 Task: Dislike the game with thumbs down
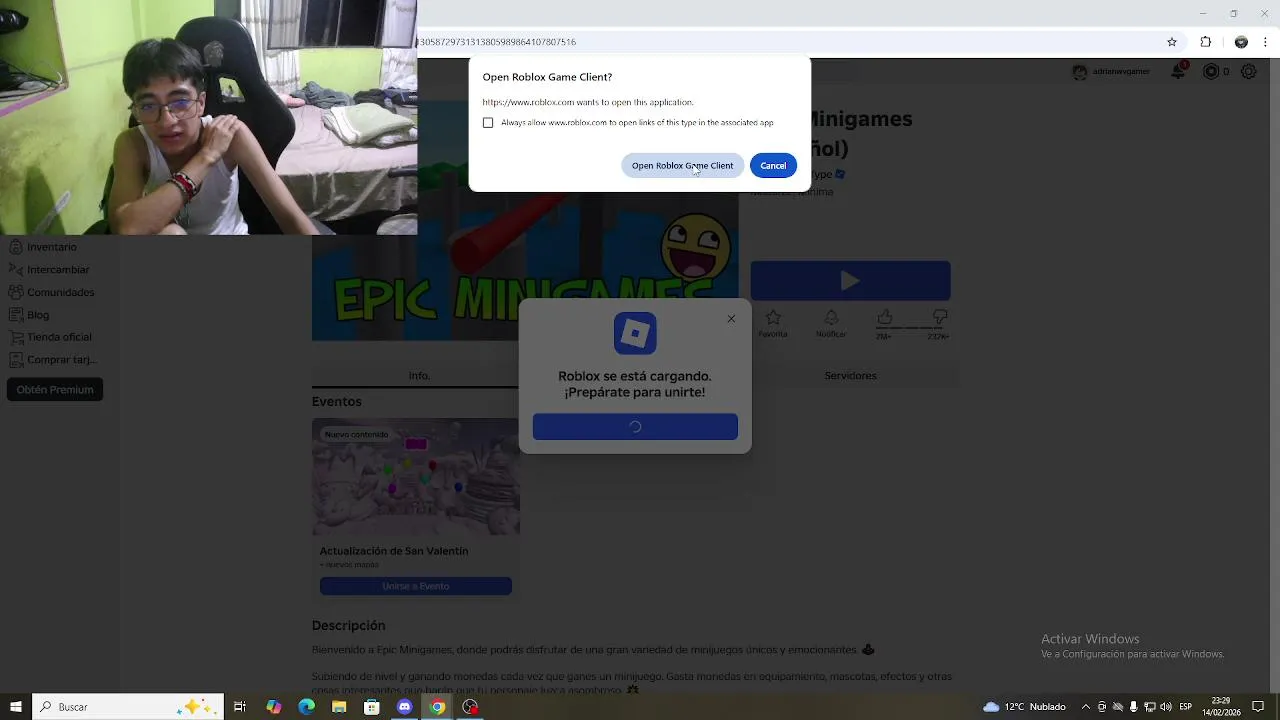tap(939, 317)
